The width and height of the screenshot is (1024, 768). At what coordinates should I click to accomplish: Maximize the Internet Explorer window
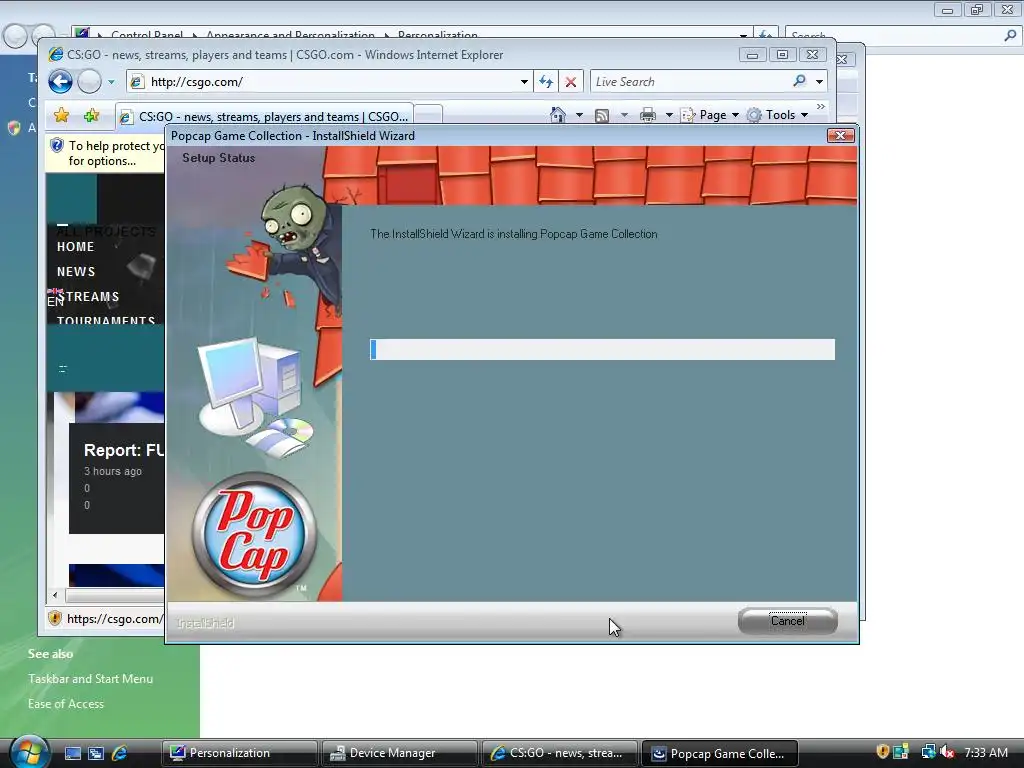point(782,55)
